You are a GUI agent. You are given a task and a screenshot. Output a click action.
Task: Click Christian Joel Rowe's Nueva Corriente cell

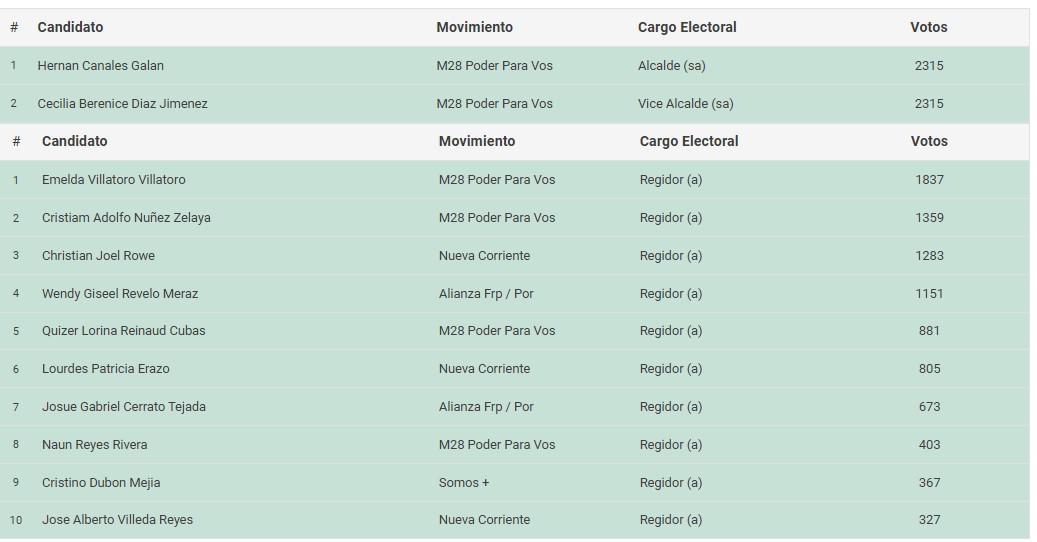484,256
